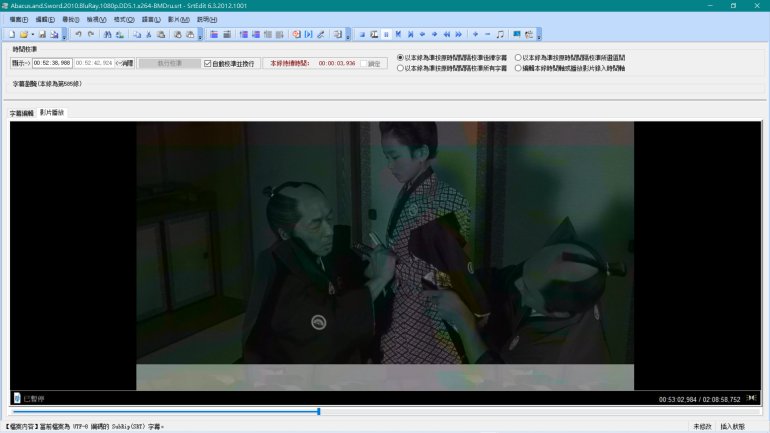The height and width of the screenshot is (433, 770).
Task: Click the highlighted pause button in the toolbar
Action: click(x=386, y=34)
